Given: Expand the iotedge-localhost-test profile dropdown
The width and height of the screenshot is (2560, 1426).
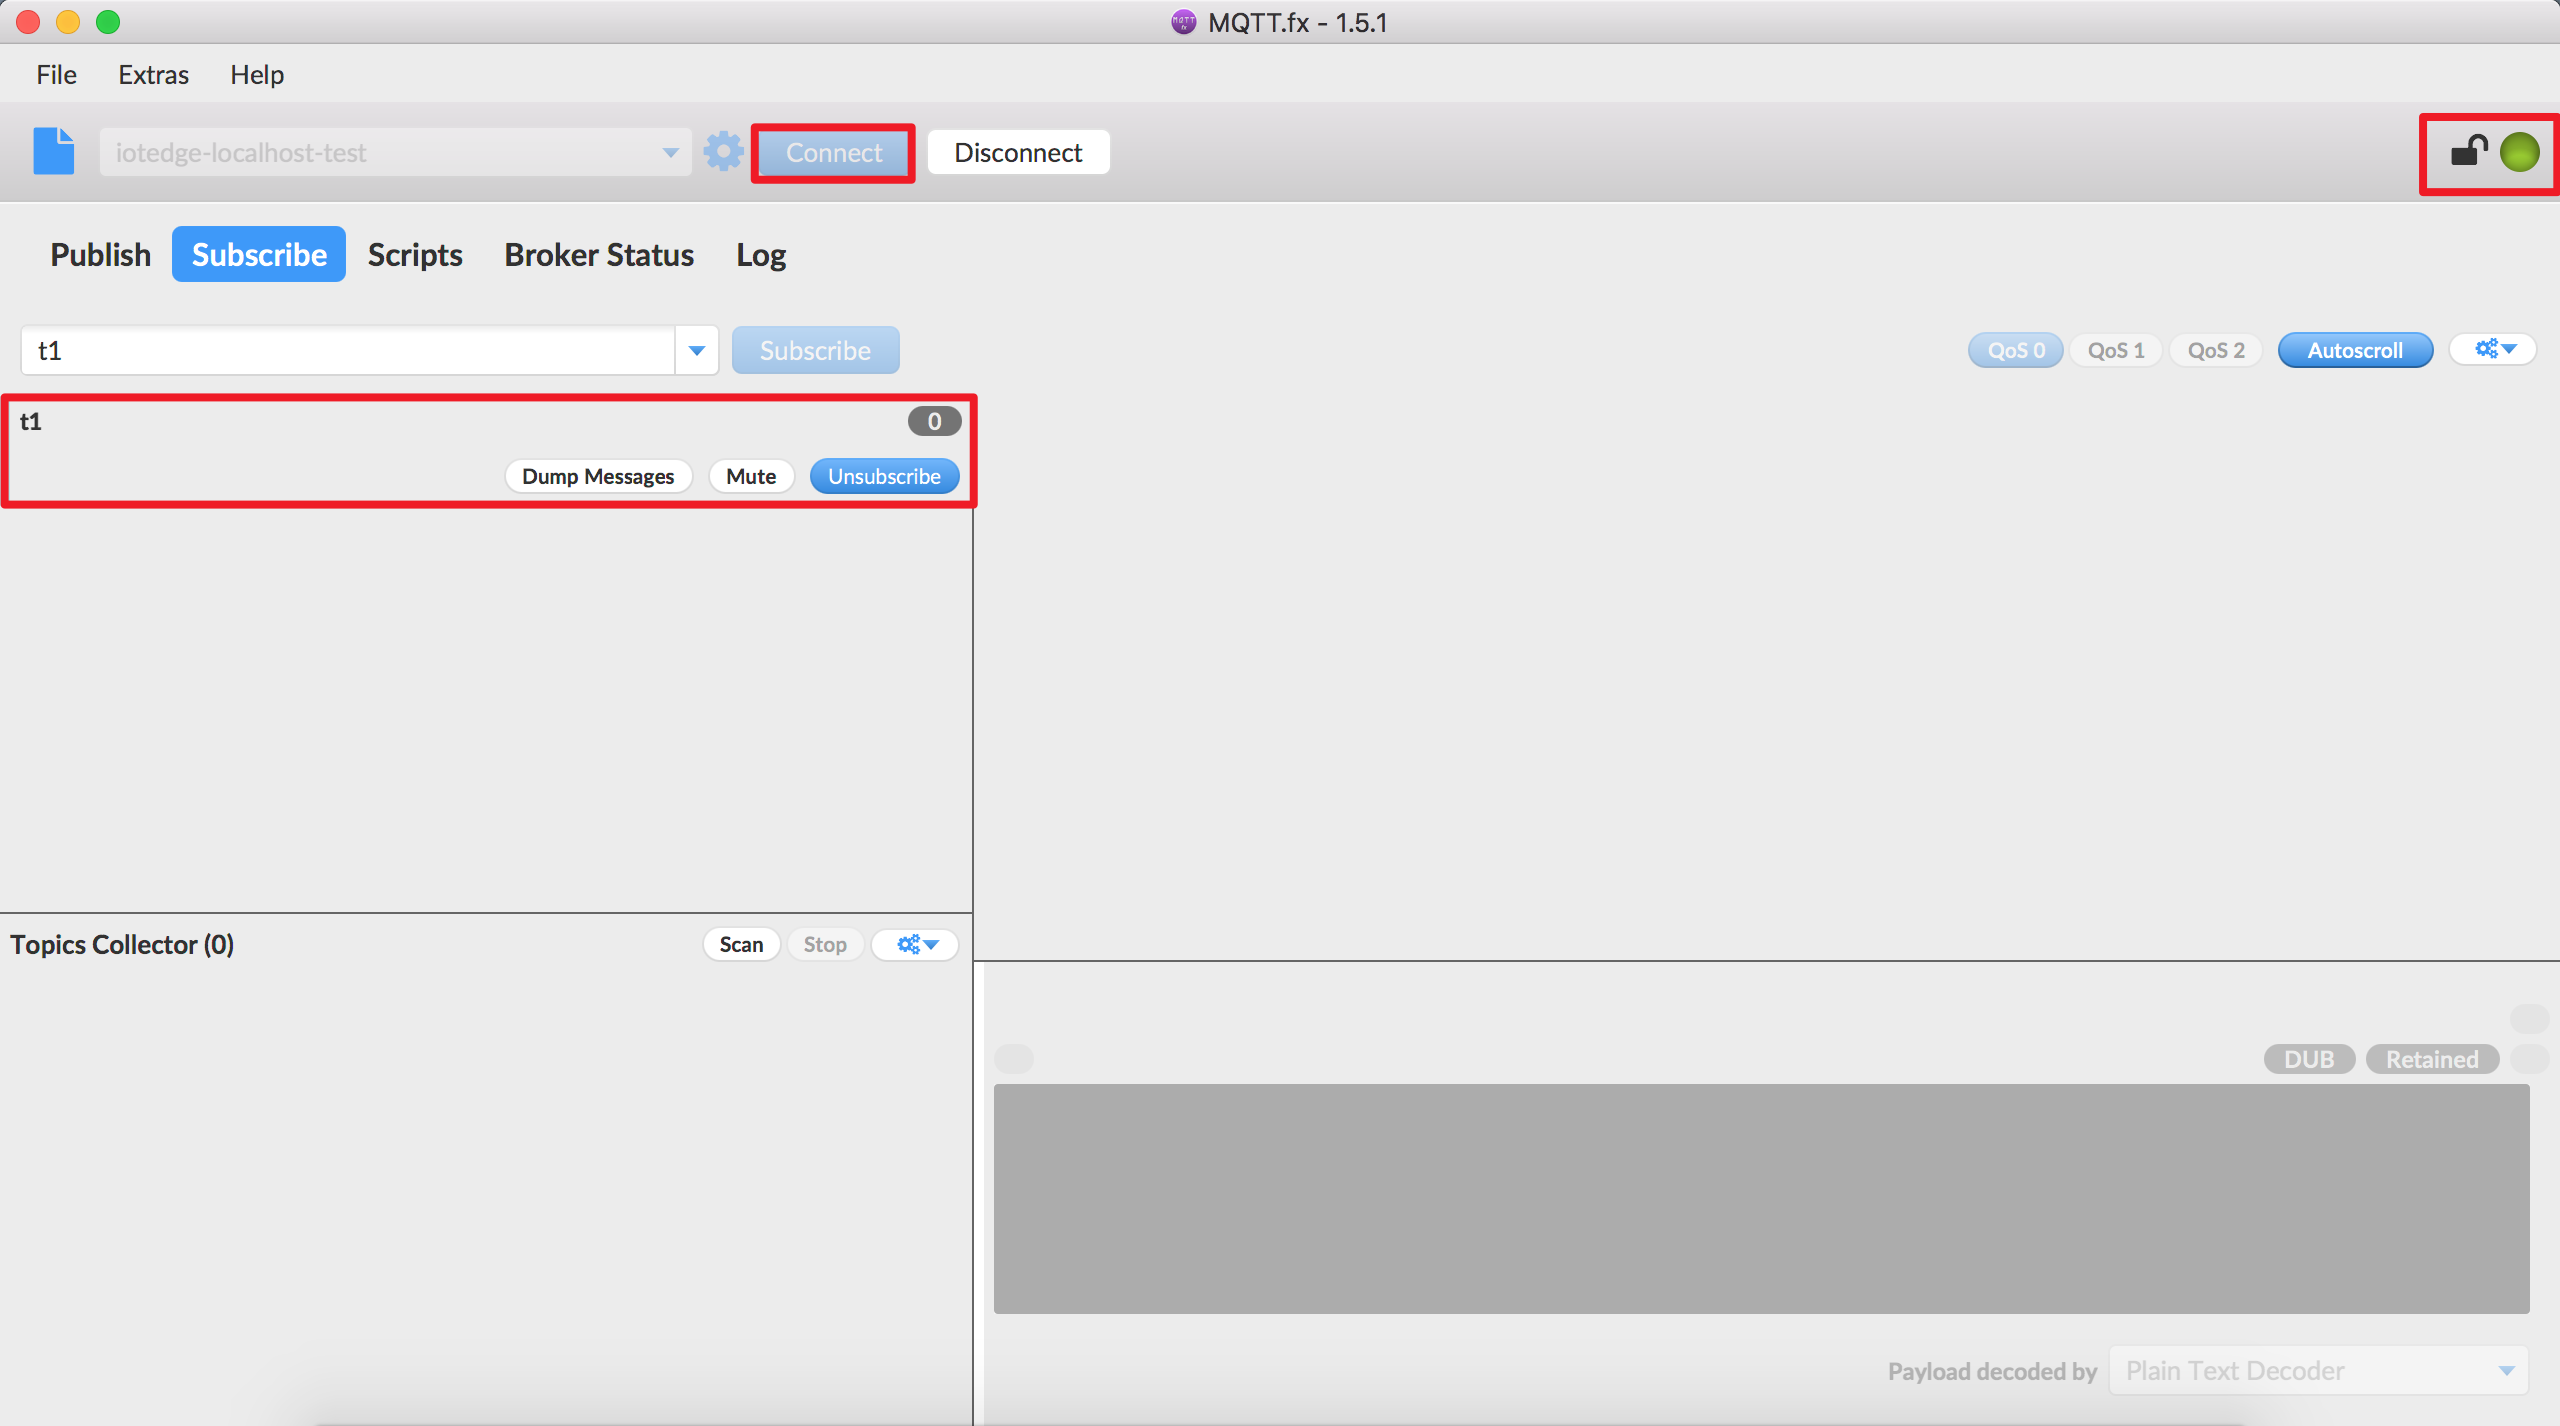Looking at the screenshot, I should pyautogui.click(x=670, y=152).
